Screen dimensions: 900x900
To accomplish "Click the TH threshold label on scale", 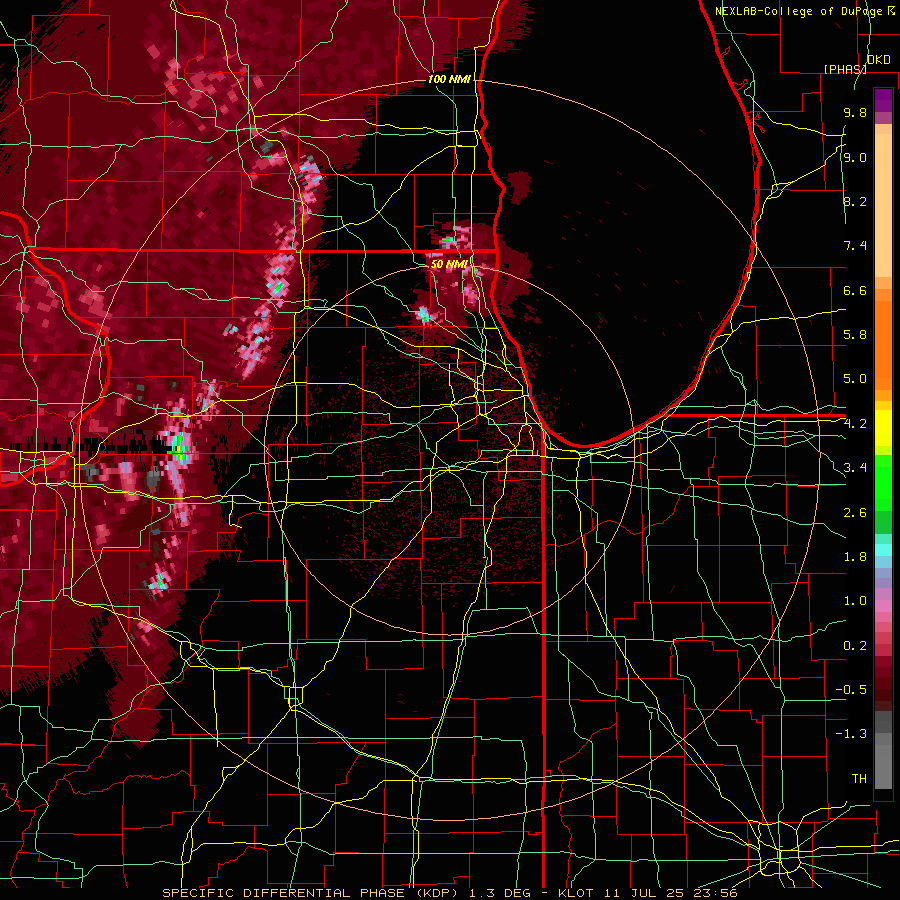I will [x=859, y=779].
